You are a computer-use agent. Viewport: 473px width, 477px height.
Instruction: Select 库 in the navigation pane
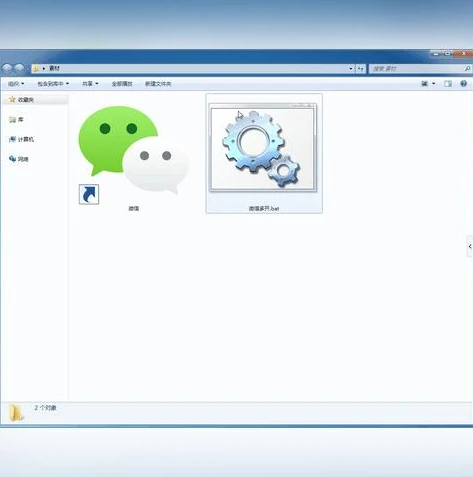coord(21,119)
